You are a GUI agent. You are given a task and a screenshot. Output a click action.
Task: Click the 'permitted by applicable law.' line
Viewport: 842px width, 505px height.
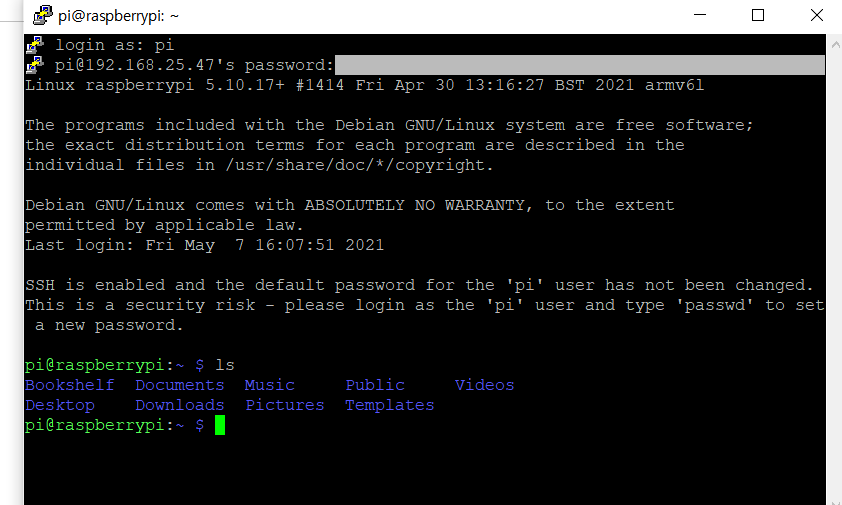(164, 225)
